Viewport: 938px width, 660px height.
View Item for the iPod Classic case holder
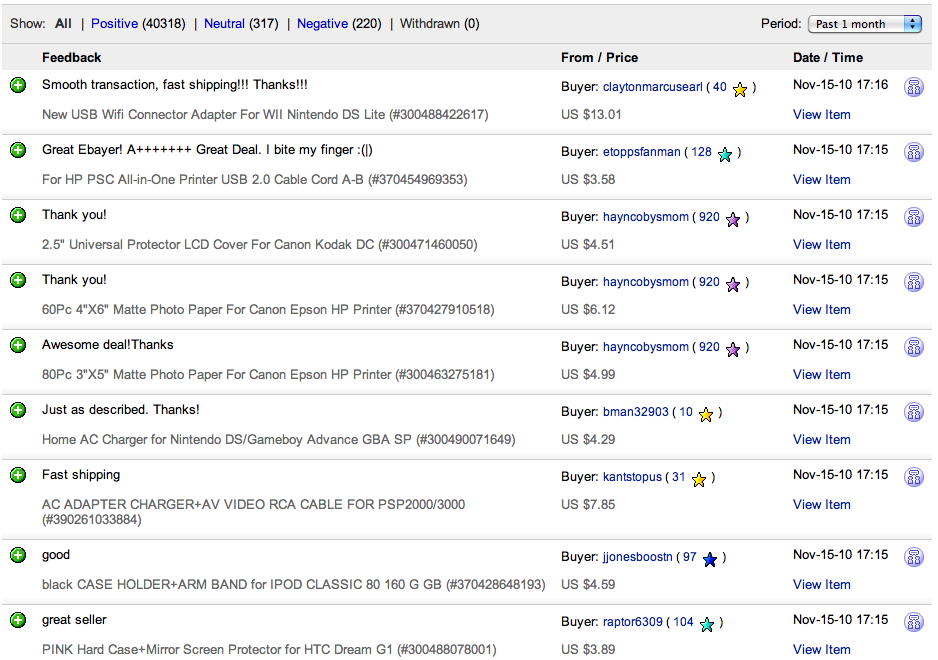[821, 585]
